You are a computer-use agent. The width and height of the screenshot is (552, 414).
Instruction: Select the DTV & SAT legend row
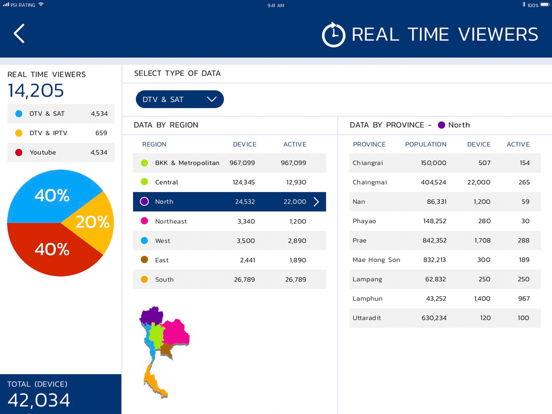(x=61, y=113)
